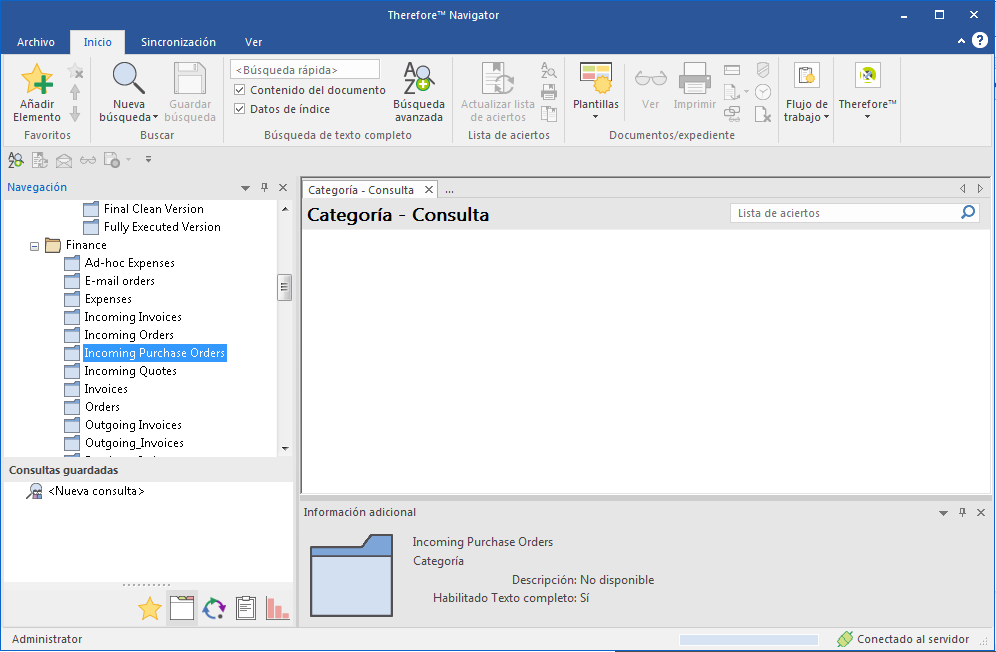Collapse the ribbon with the caret arrow
996x652 pixels.
(961, 41)
